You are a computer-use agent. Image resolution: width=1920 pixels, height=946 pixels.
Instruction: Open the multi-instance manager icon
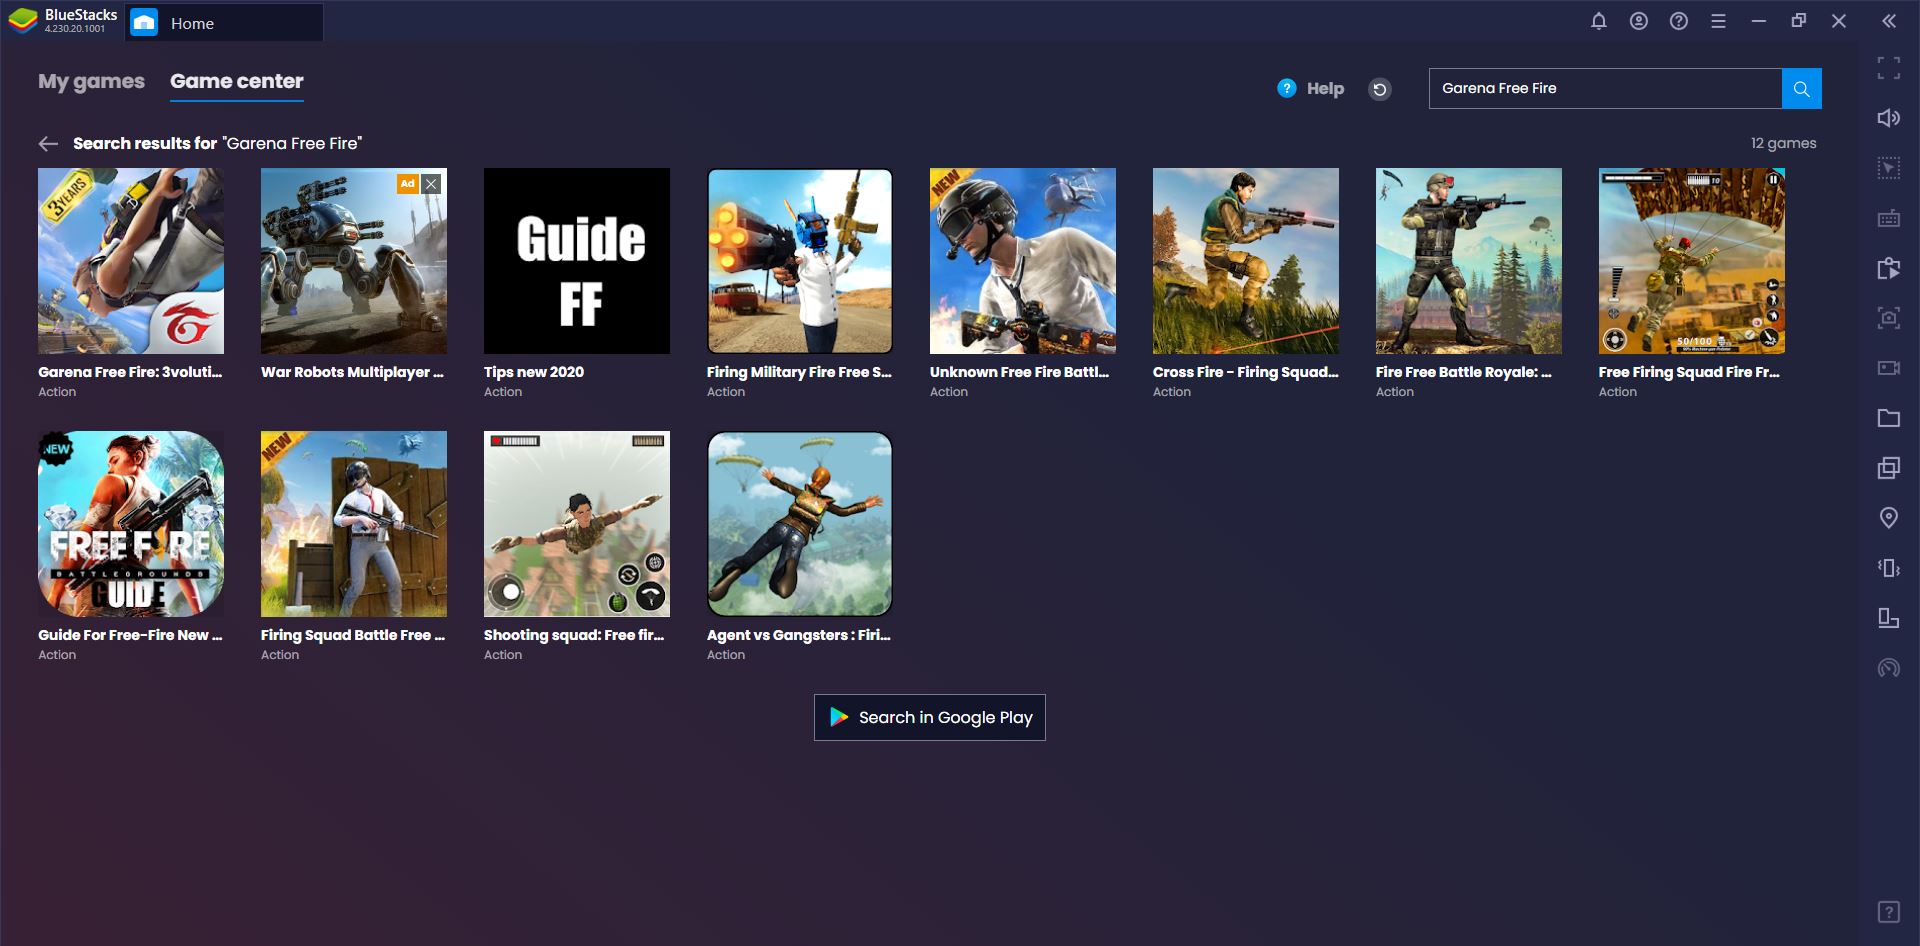[1889, 468]
